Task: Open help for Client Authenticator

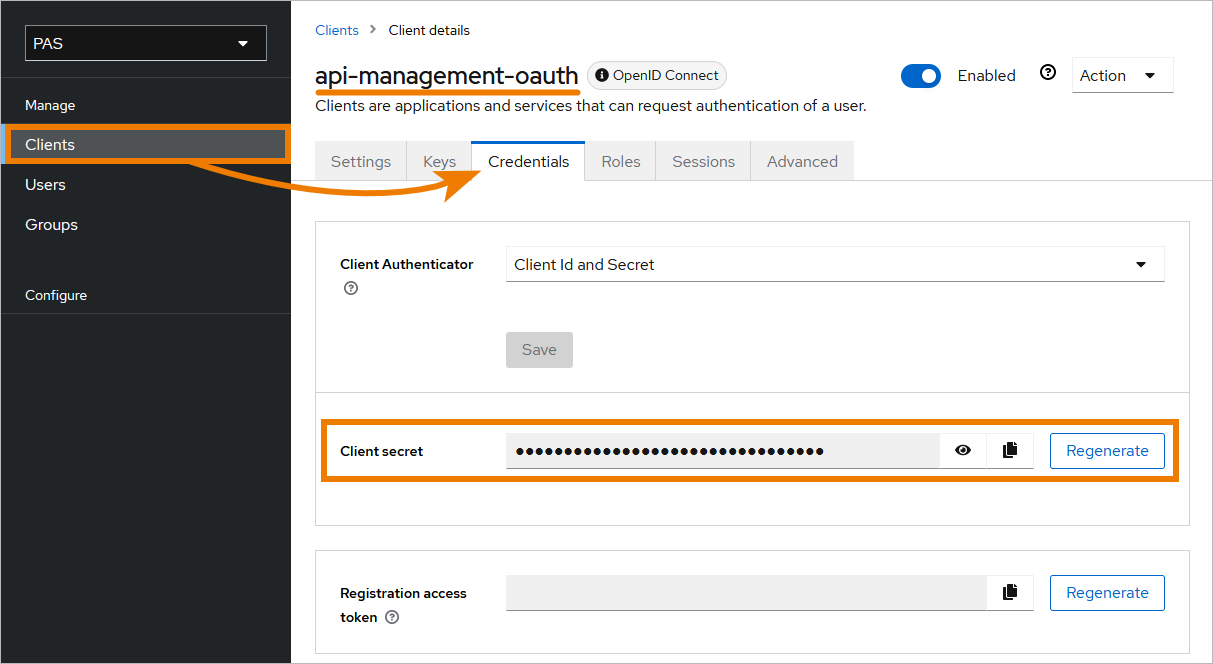Action: [350, 288]
